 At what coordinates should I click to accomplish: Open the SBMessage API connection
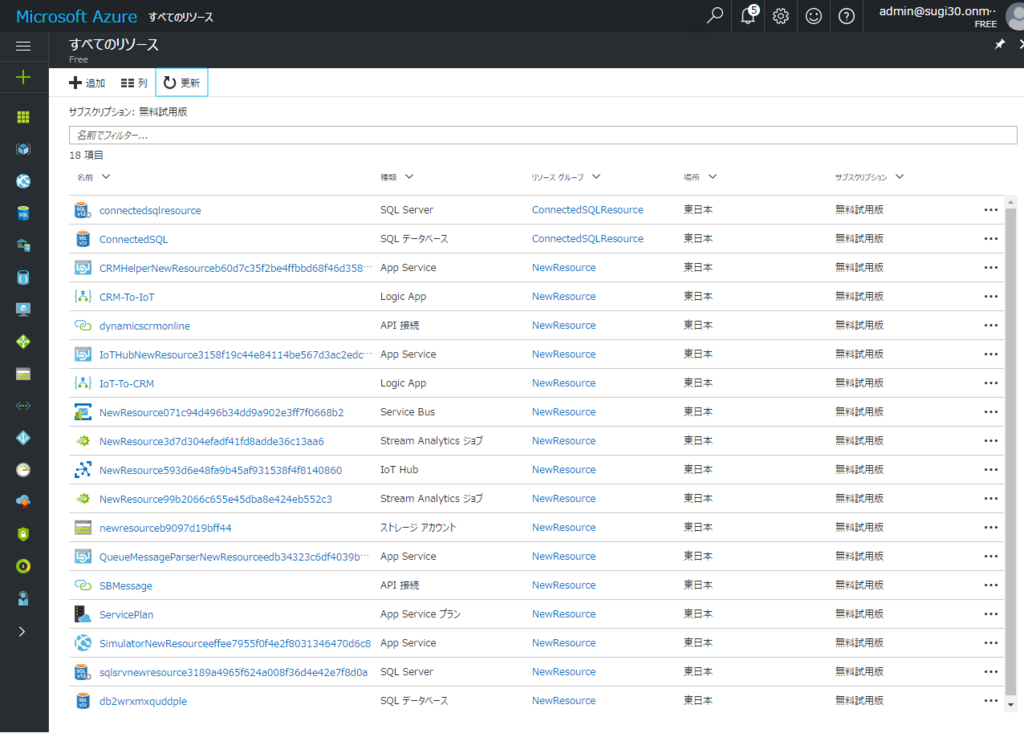coord(125,586)
